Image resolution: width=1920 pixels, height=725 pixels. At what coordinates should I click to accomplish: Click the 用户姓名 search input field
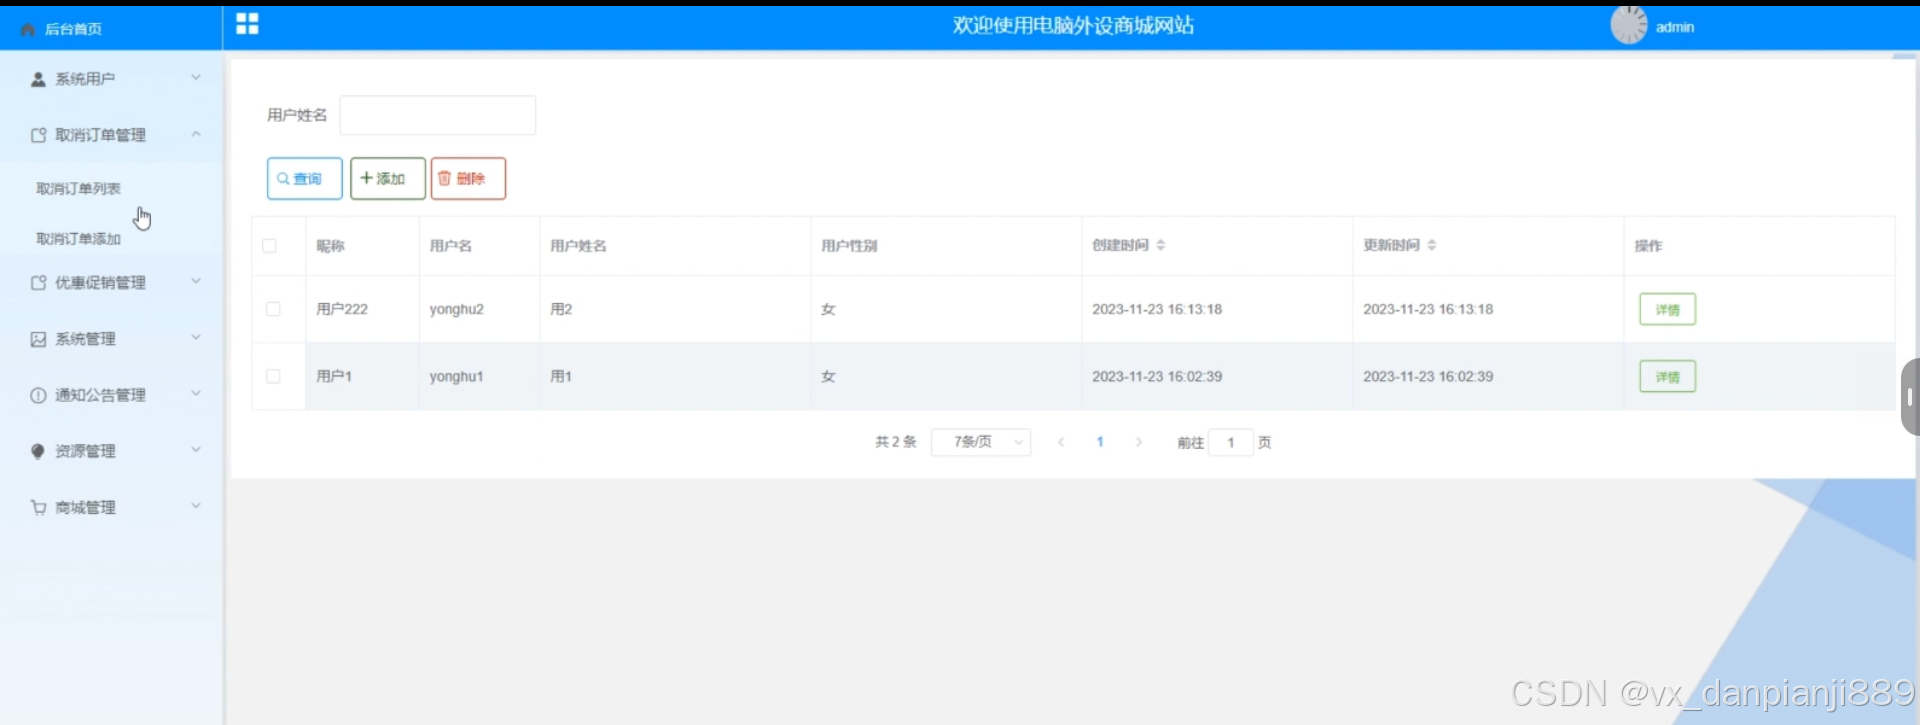(x=438, y=115)
